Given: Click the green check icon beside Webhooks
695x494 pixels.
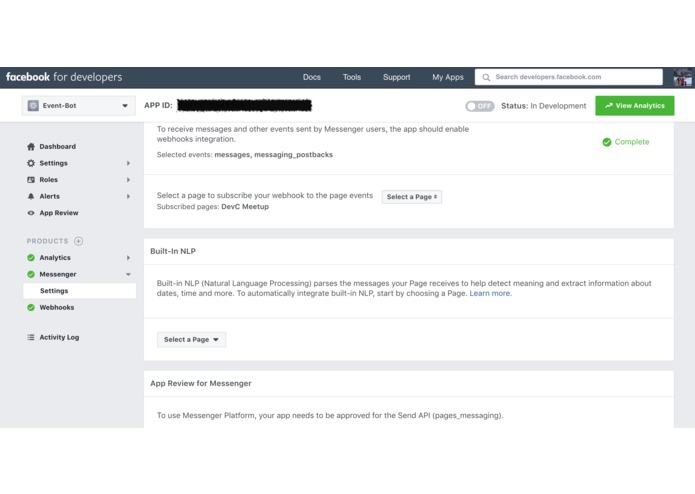Looking at the screenshot, I should 31,307.
